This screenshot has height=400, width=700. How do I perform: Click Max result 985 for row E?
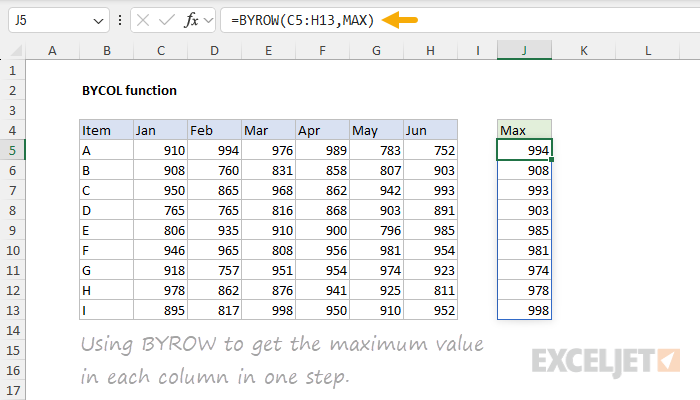(525, 230)
